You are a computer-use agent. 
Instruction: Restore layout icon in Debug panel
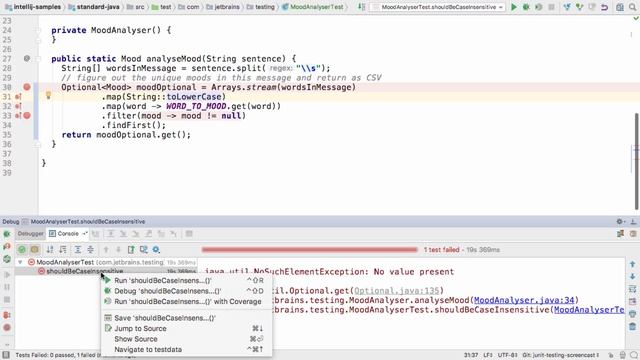[x=620, y=234]
